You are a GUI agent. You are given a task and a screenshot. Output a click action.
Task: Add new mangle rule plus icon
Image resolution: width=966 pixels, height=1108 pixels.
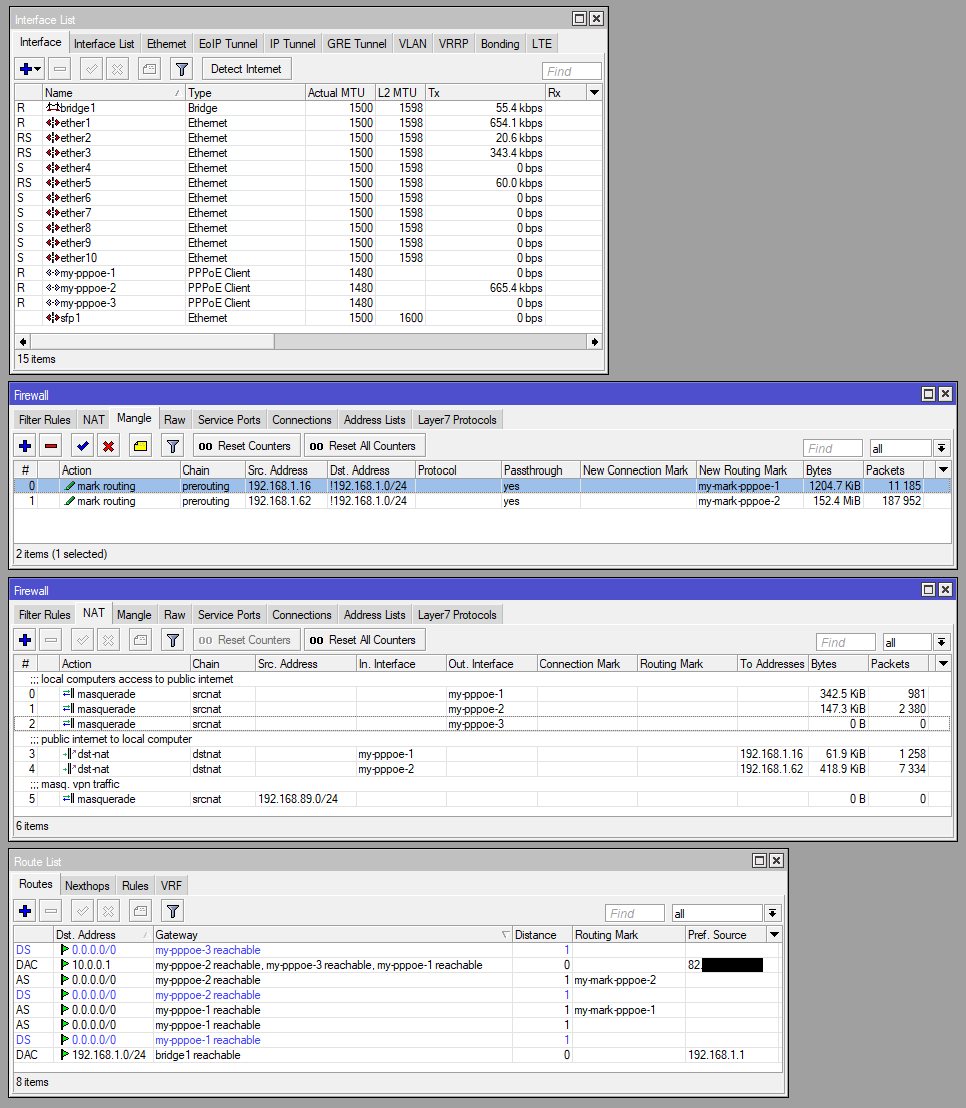25,446
